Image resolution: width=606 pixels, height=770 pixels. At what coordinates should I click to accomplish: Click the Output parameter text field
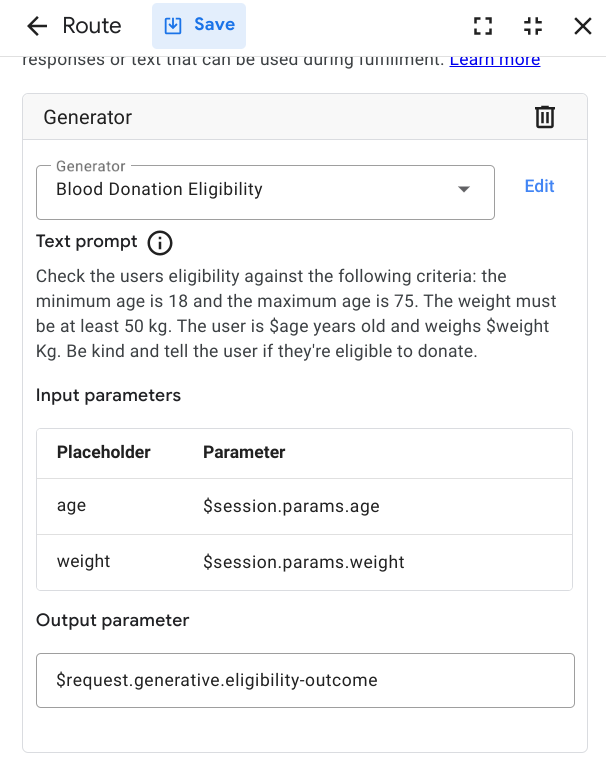[x=305, y=681]
